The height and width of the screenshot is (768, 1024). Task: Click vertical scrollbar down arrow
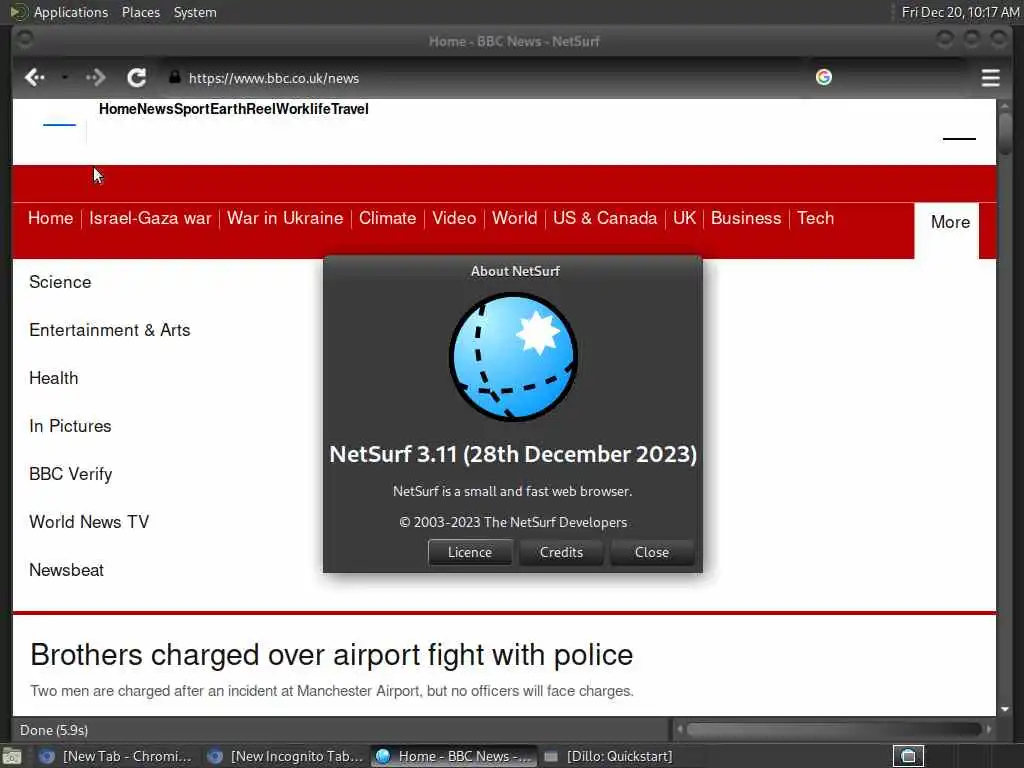coord(1004,709)
